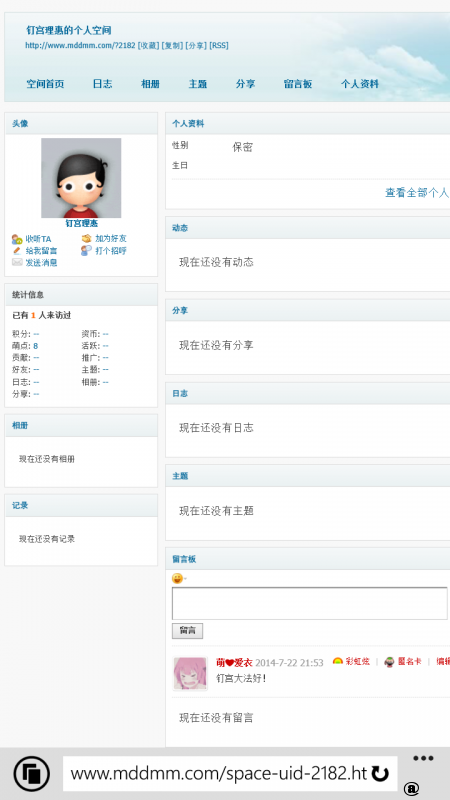The image size is (450, 800).
Task: Click the [复制] link in header
Action: (172, 45)
